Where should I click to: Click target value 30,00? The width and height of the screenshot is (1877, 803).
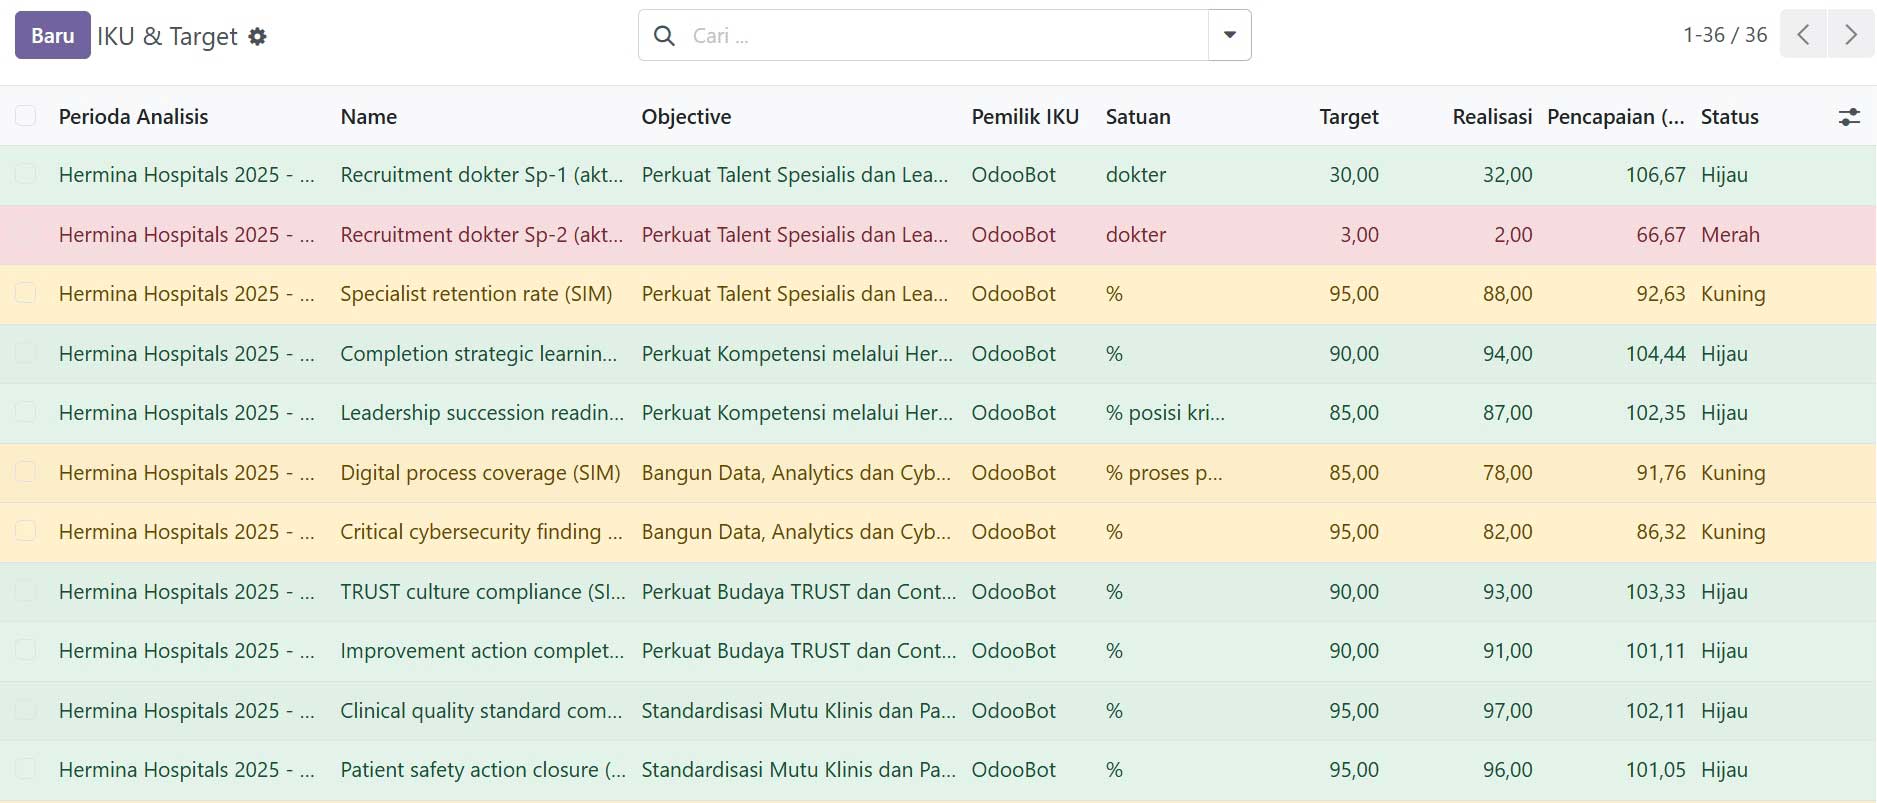click(x=1354, y=175)
